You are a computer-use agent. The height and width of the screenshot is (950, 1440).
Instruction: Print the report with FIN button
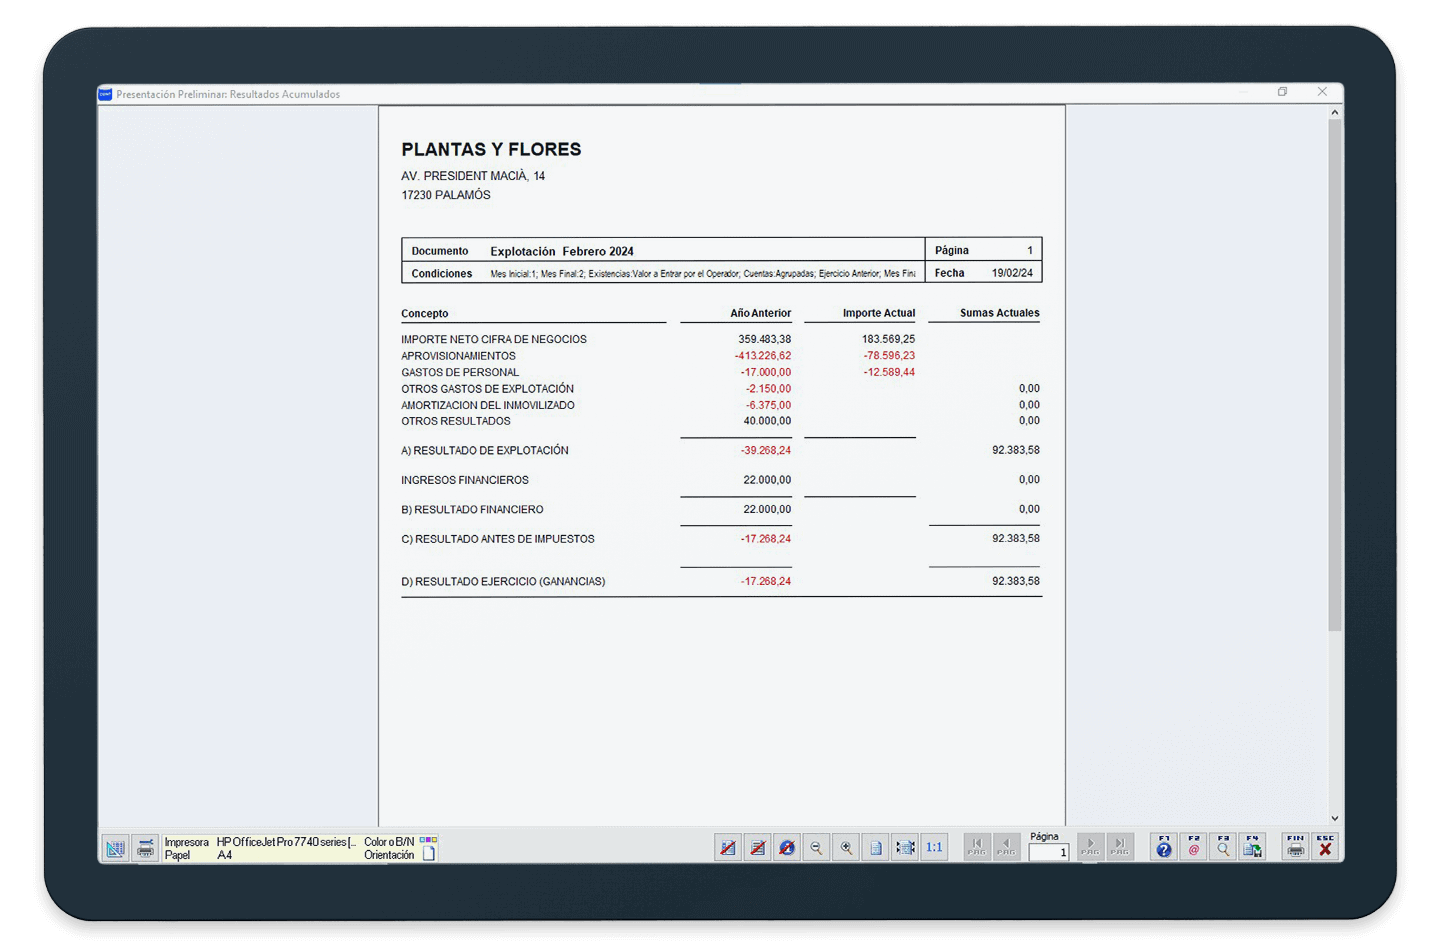tap(1296, 847)
